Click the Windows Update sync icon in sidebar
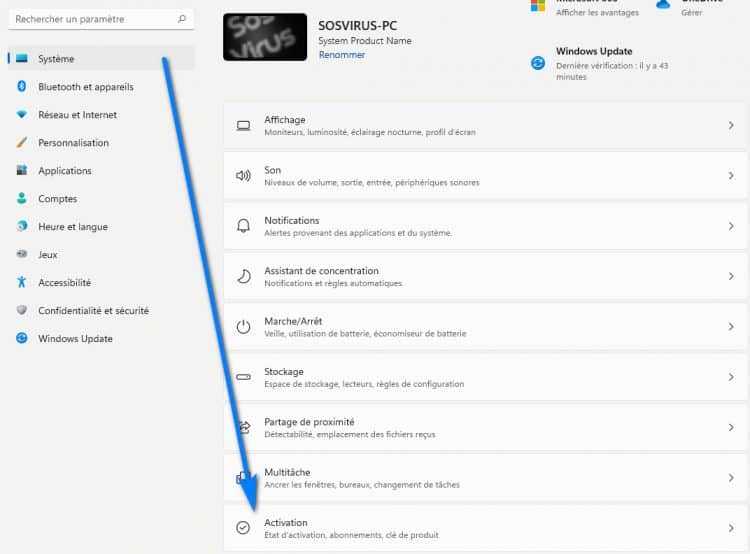Screen dimensions: 750x554 pyautogui.click(x=21, y=339)
